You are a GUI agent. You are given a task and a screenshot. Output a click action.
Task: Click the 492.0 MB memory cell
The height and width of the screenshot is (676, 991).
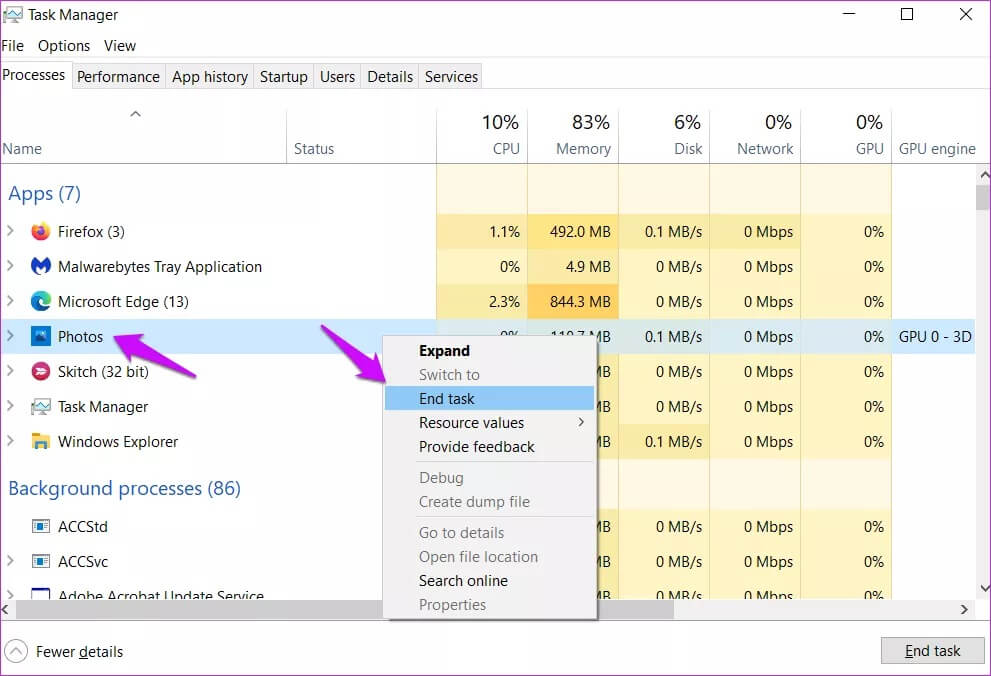573,232
